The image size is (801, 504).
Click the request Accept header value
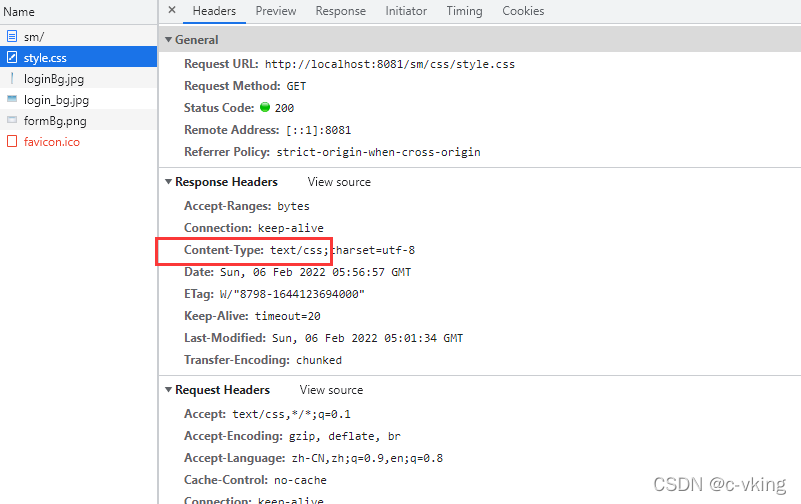292,414
